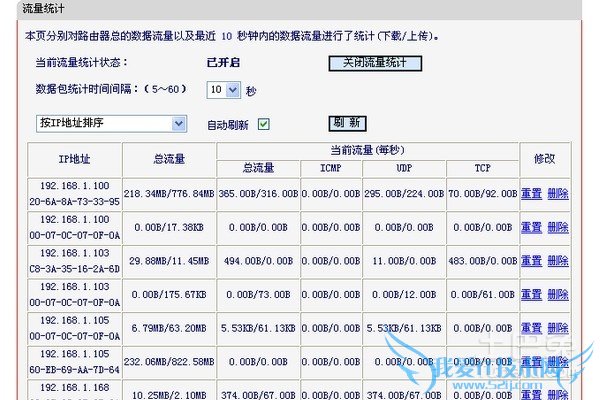Select the 29.88MB/11.45MB total traffic cell
The image size is (600, 400).
[x=169, y=261]
